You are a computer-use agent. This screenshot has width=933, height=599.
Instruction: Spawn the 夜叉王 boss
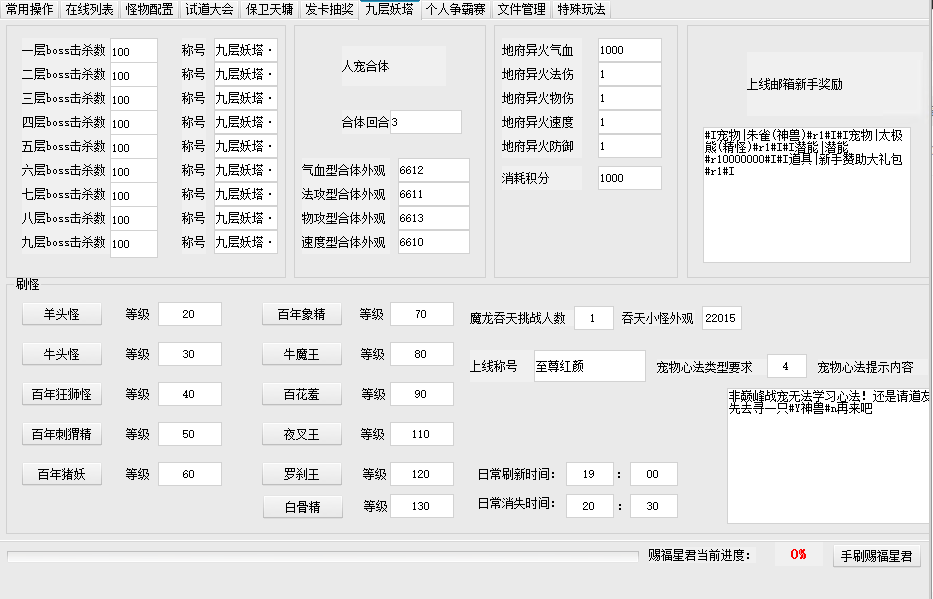pos(302,434)
